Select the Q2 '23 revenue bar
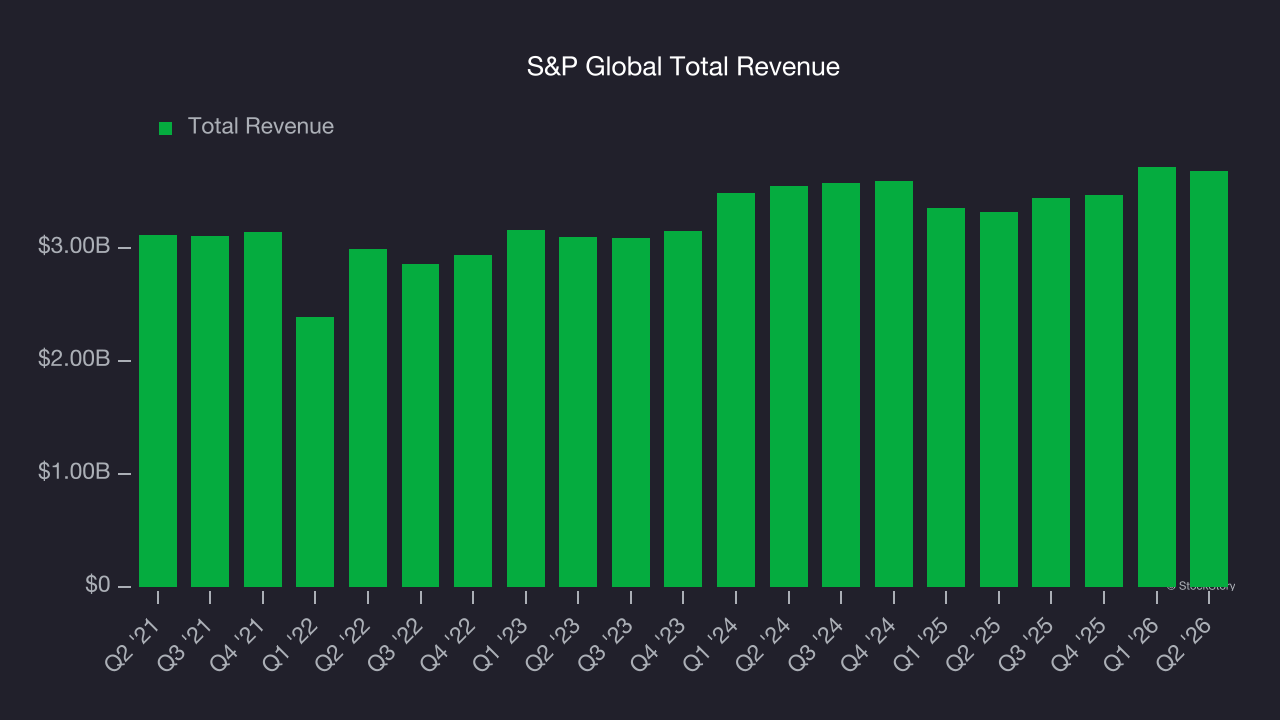 pyautogui.click(x=578, y=412)
